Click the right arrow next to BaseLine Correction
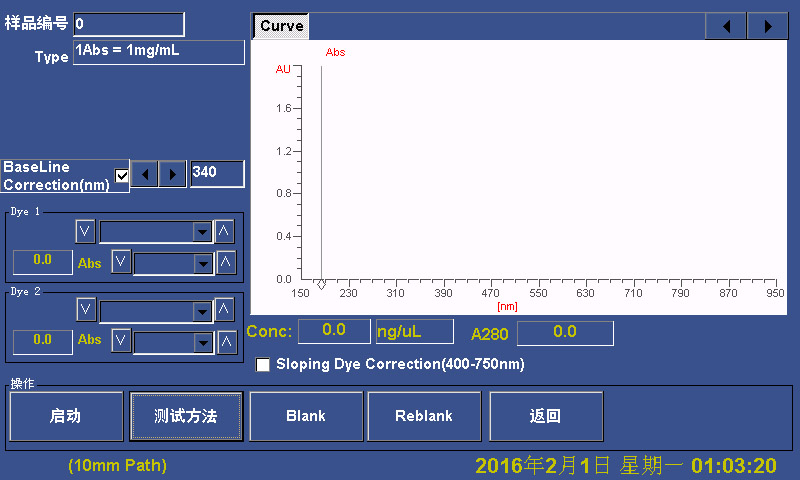 pyautogui.click(x=173, y=174)
